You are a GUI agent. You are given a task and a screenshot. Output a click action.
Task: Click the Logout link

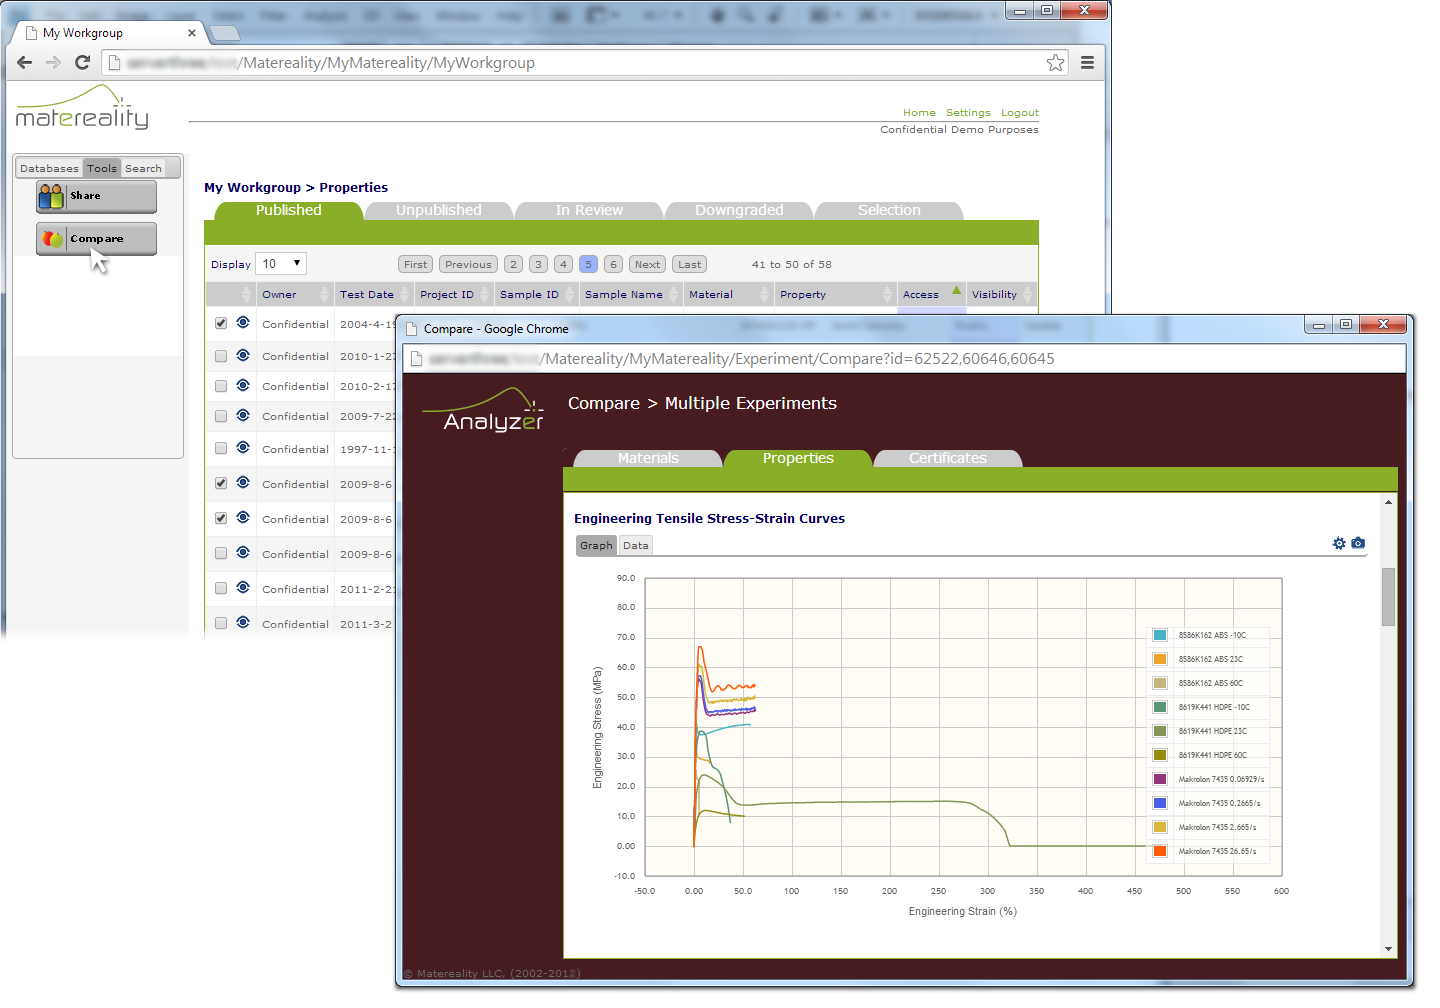point(1019,112)
